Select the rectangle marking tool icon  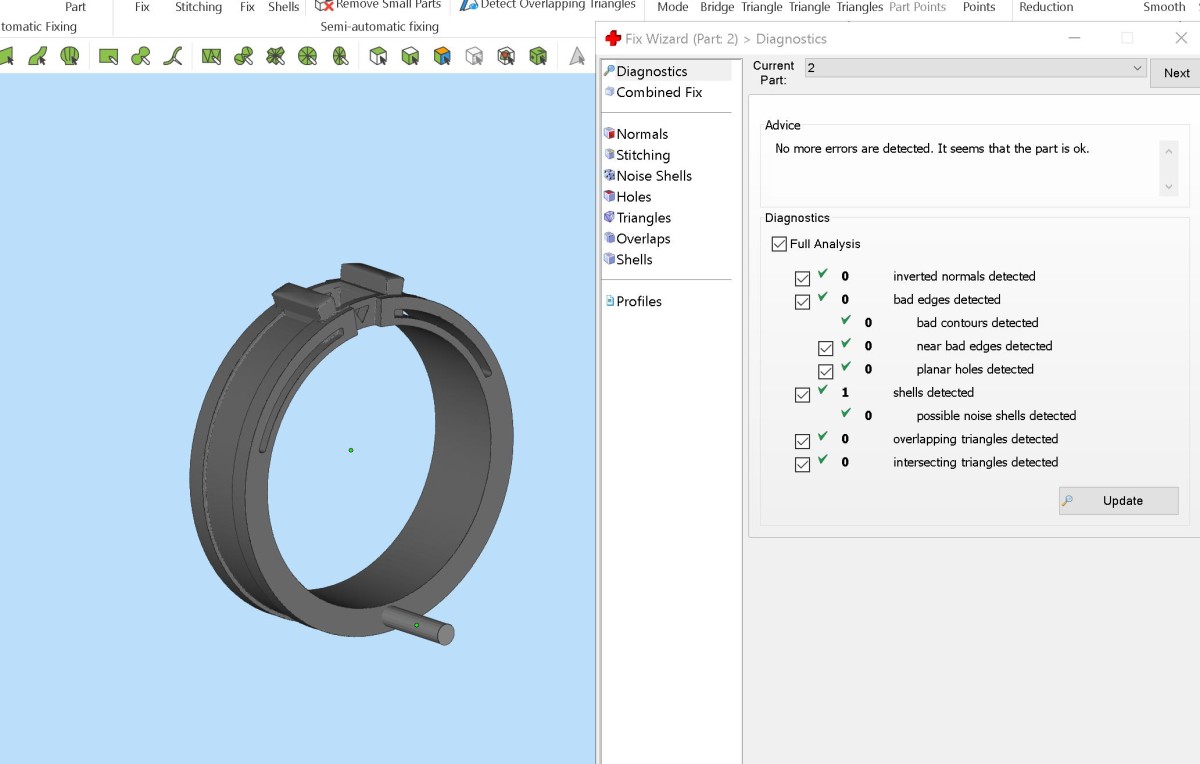[109, 56]
